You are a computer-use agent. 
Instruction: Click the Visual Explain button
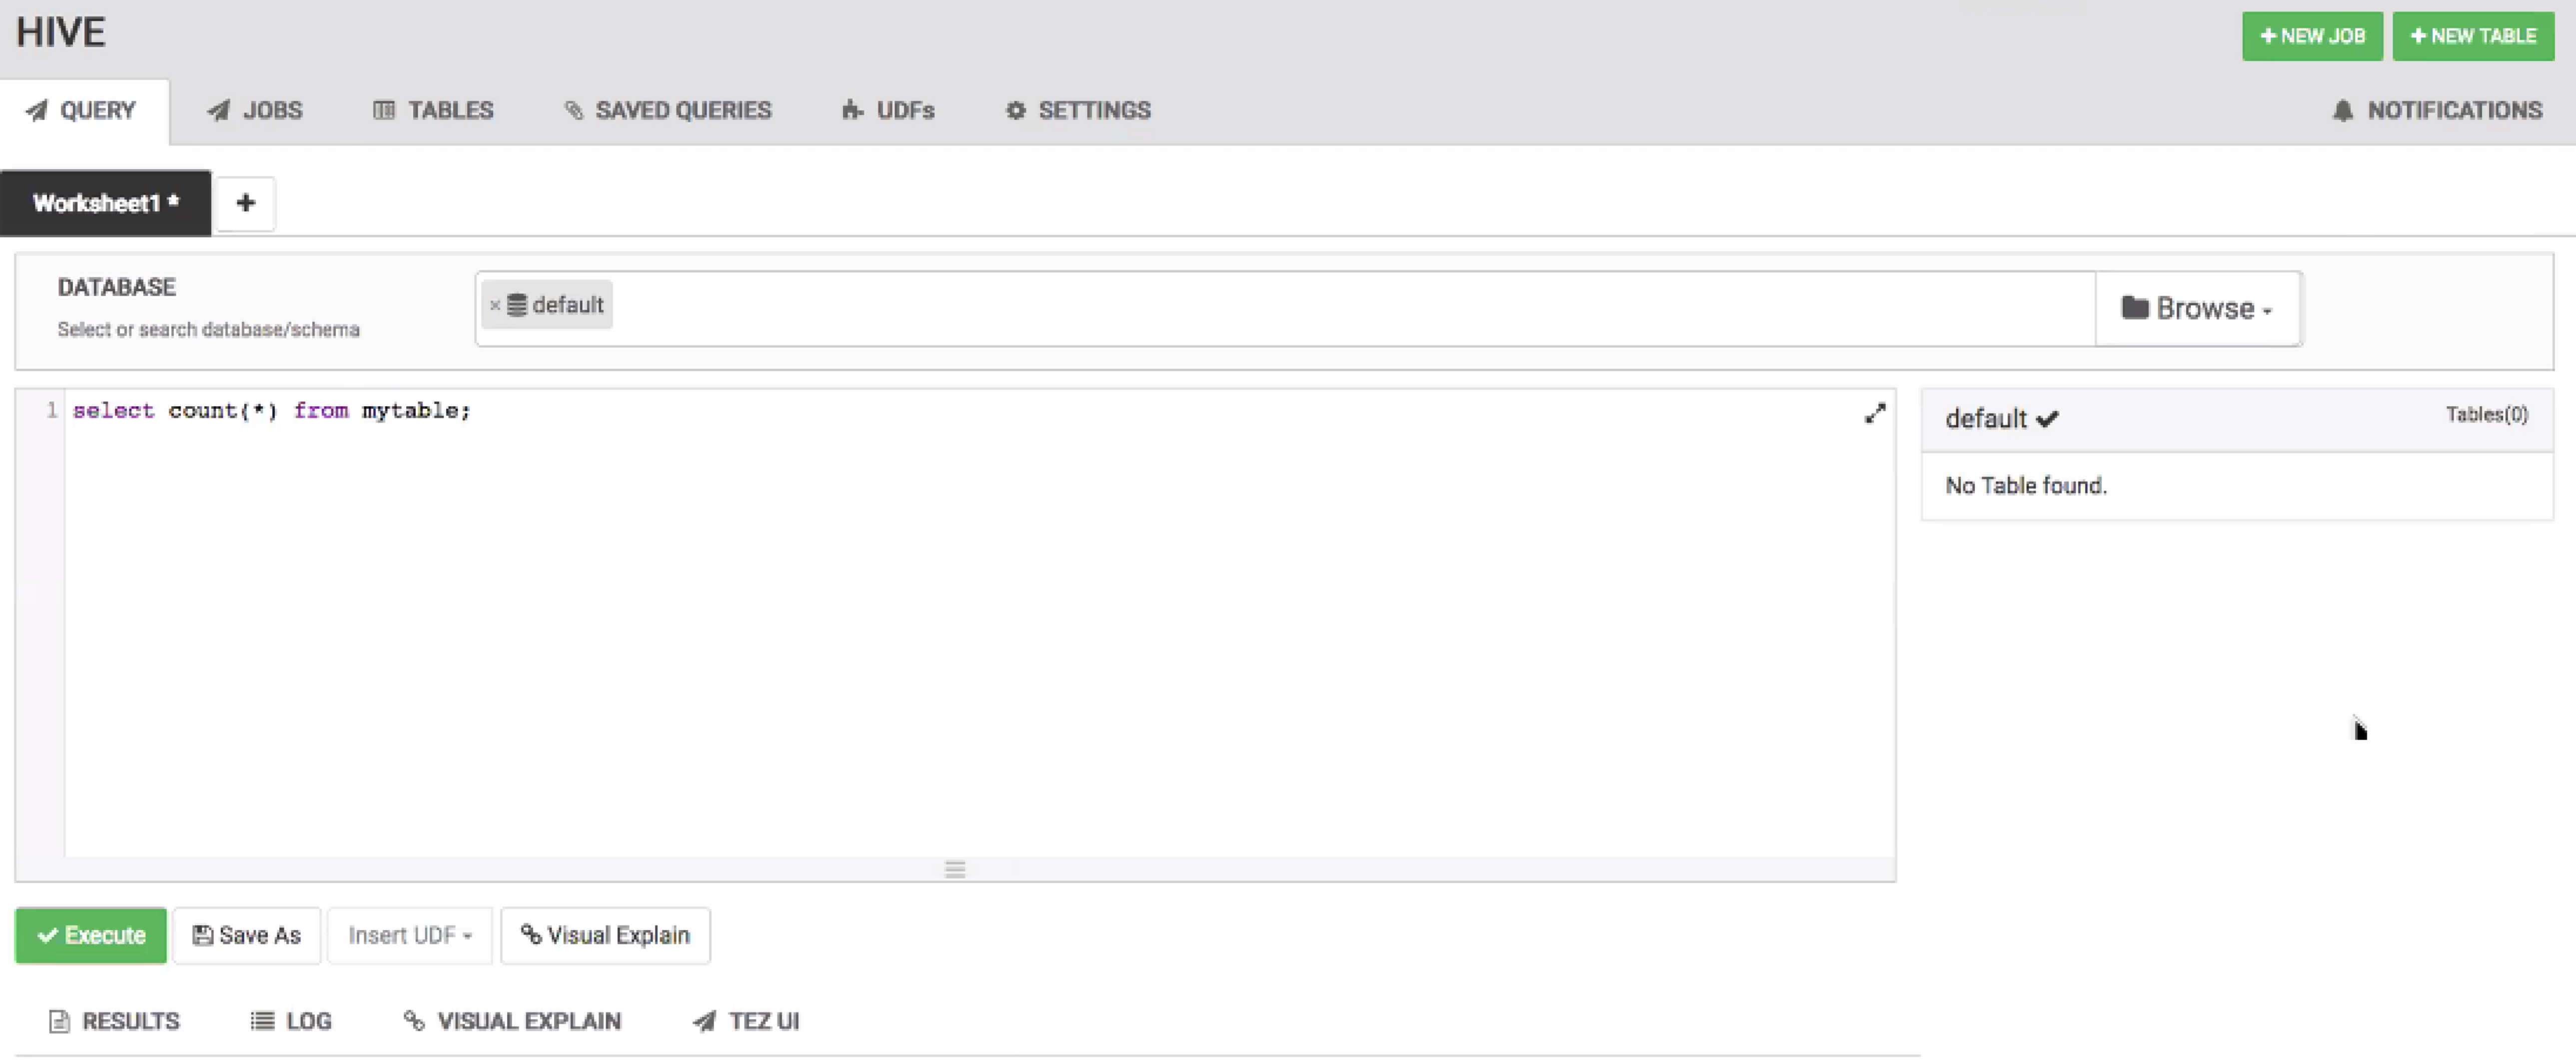[x=605, y=934]
